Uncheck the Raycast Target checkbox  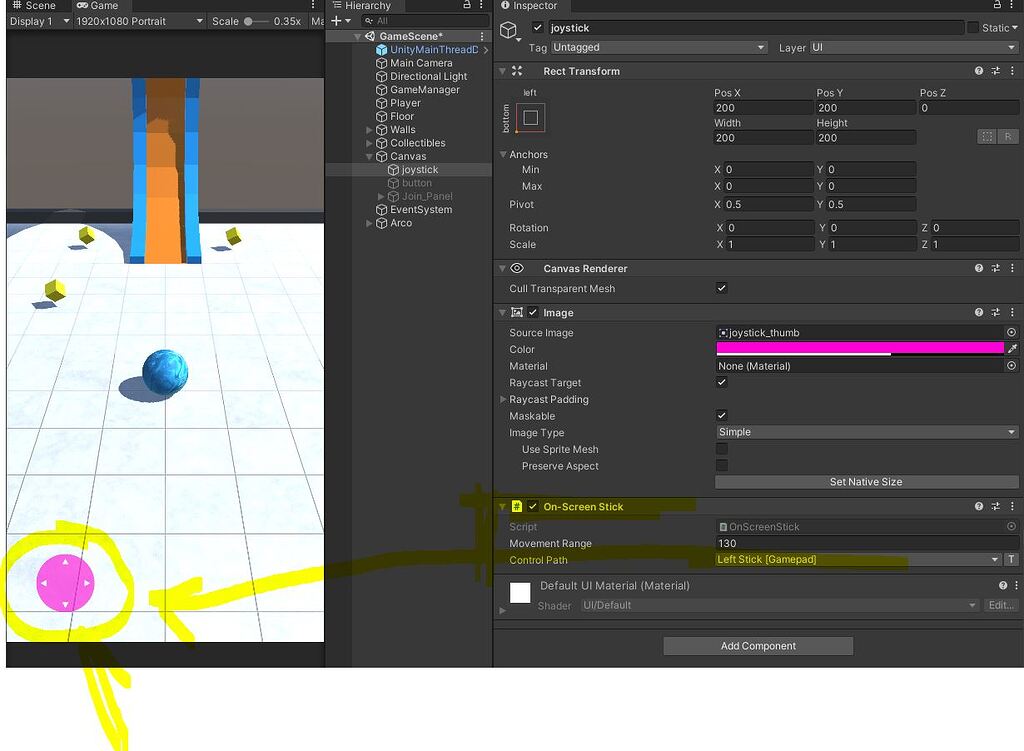pos(719,383)
